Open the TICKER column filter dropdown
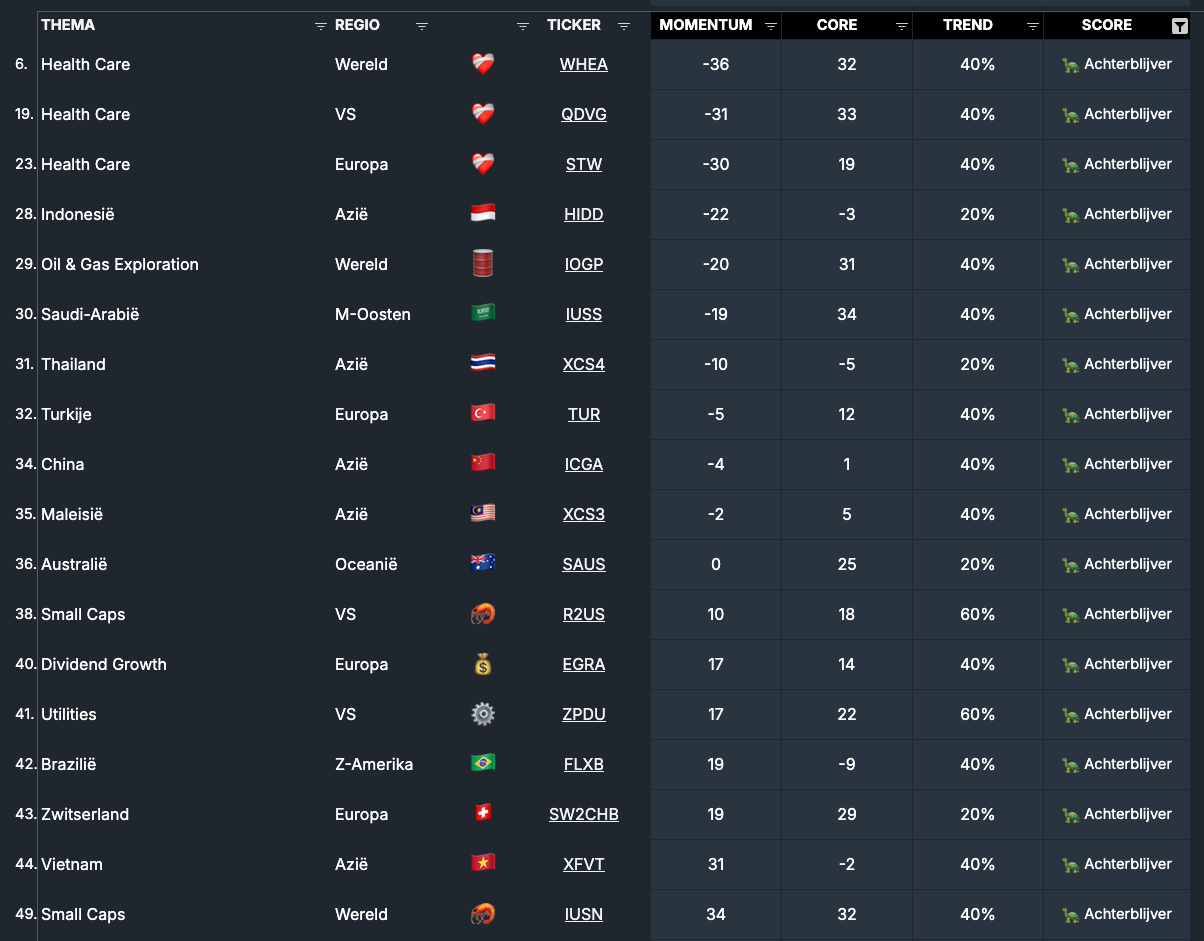Viewport: 1204px width, 941px height. 624,27
